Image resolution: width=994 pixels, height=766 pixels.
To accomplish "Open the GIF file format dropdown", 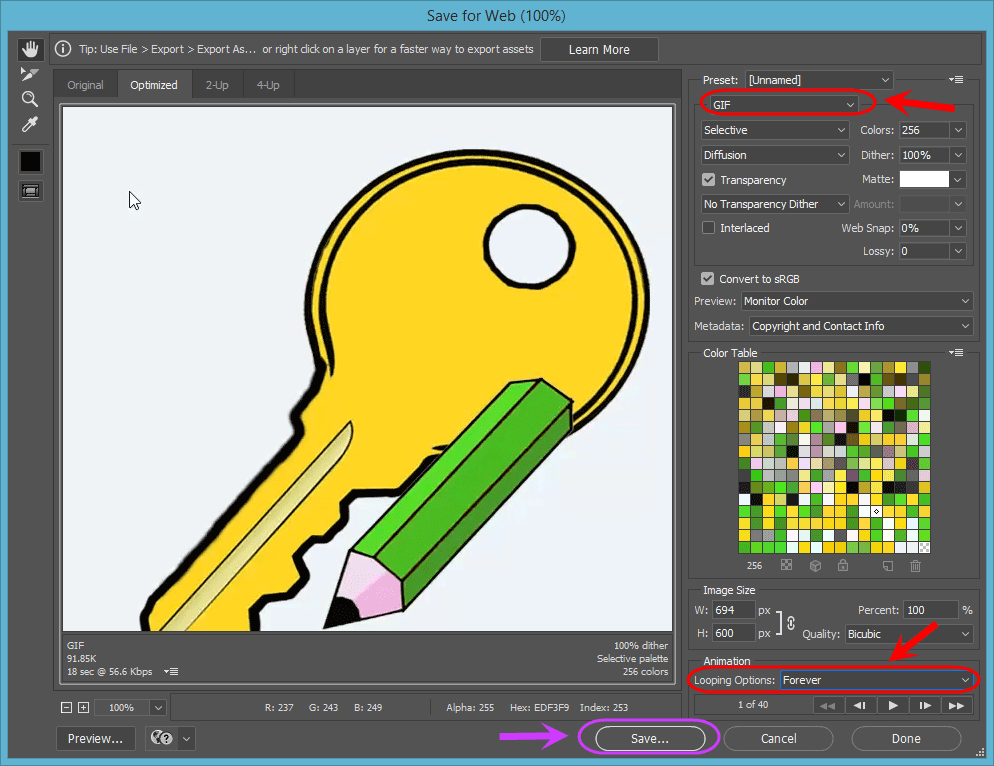I will 784,105.
